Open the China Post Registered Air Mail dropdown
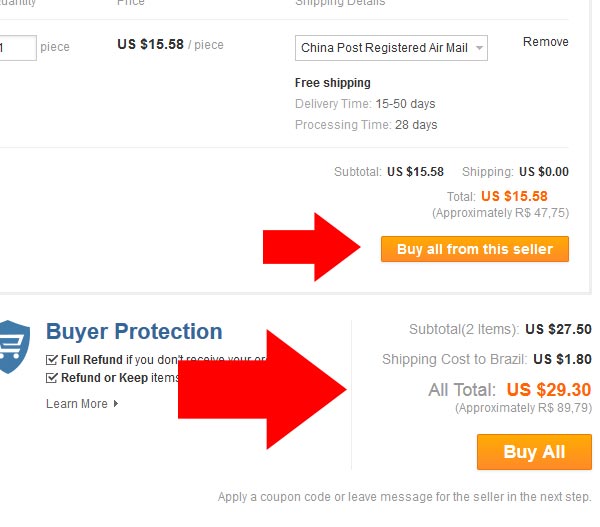 click(x=391, y=48)
